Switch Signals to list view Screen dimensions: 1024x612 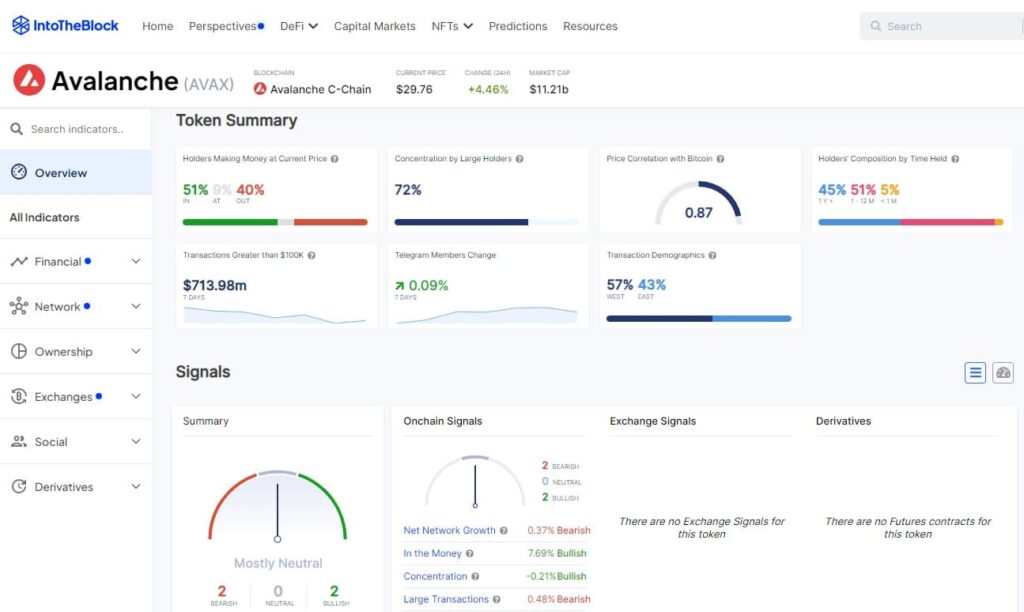[975, 372]
